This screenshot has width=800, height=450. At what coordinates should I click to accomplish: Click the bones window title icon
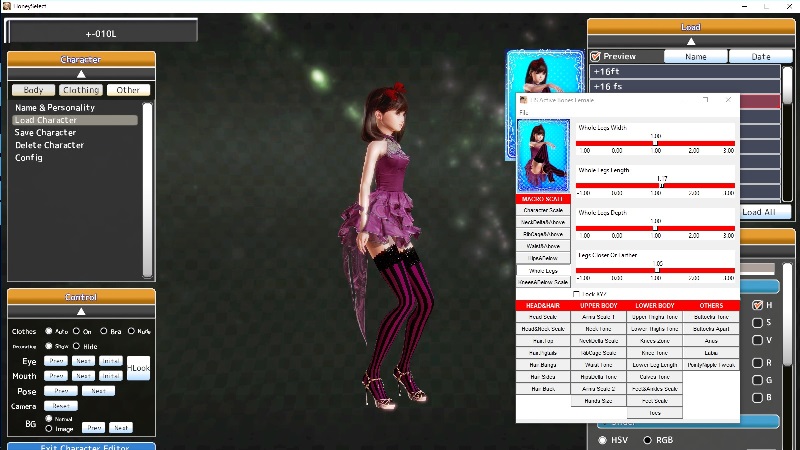522,100
